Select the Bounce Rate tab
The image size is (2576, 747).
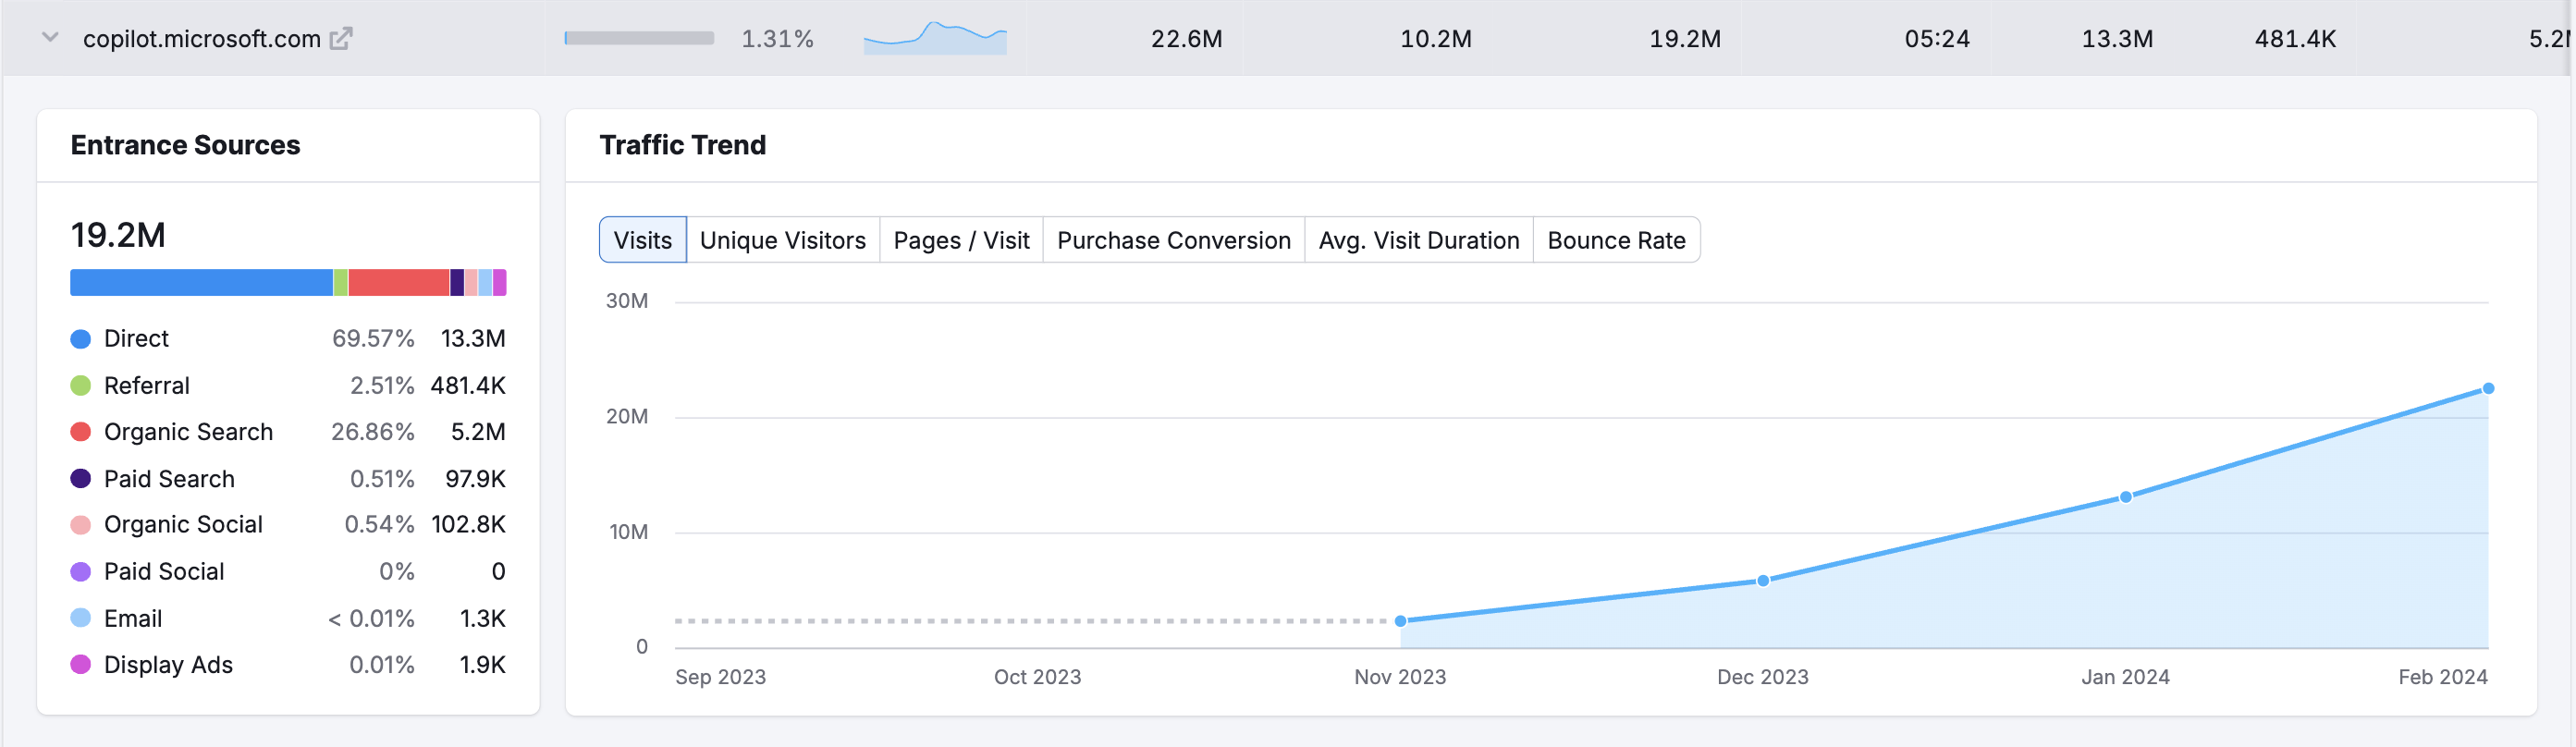[x=1615, y=240]
